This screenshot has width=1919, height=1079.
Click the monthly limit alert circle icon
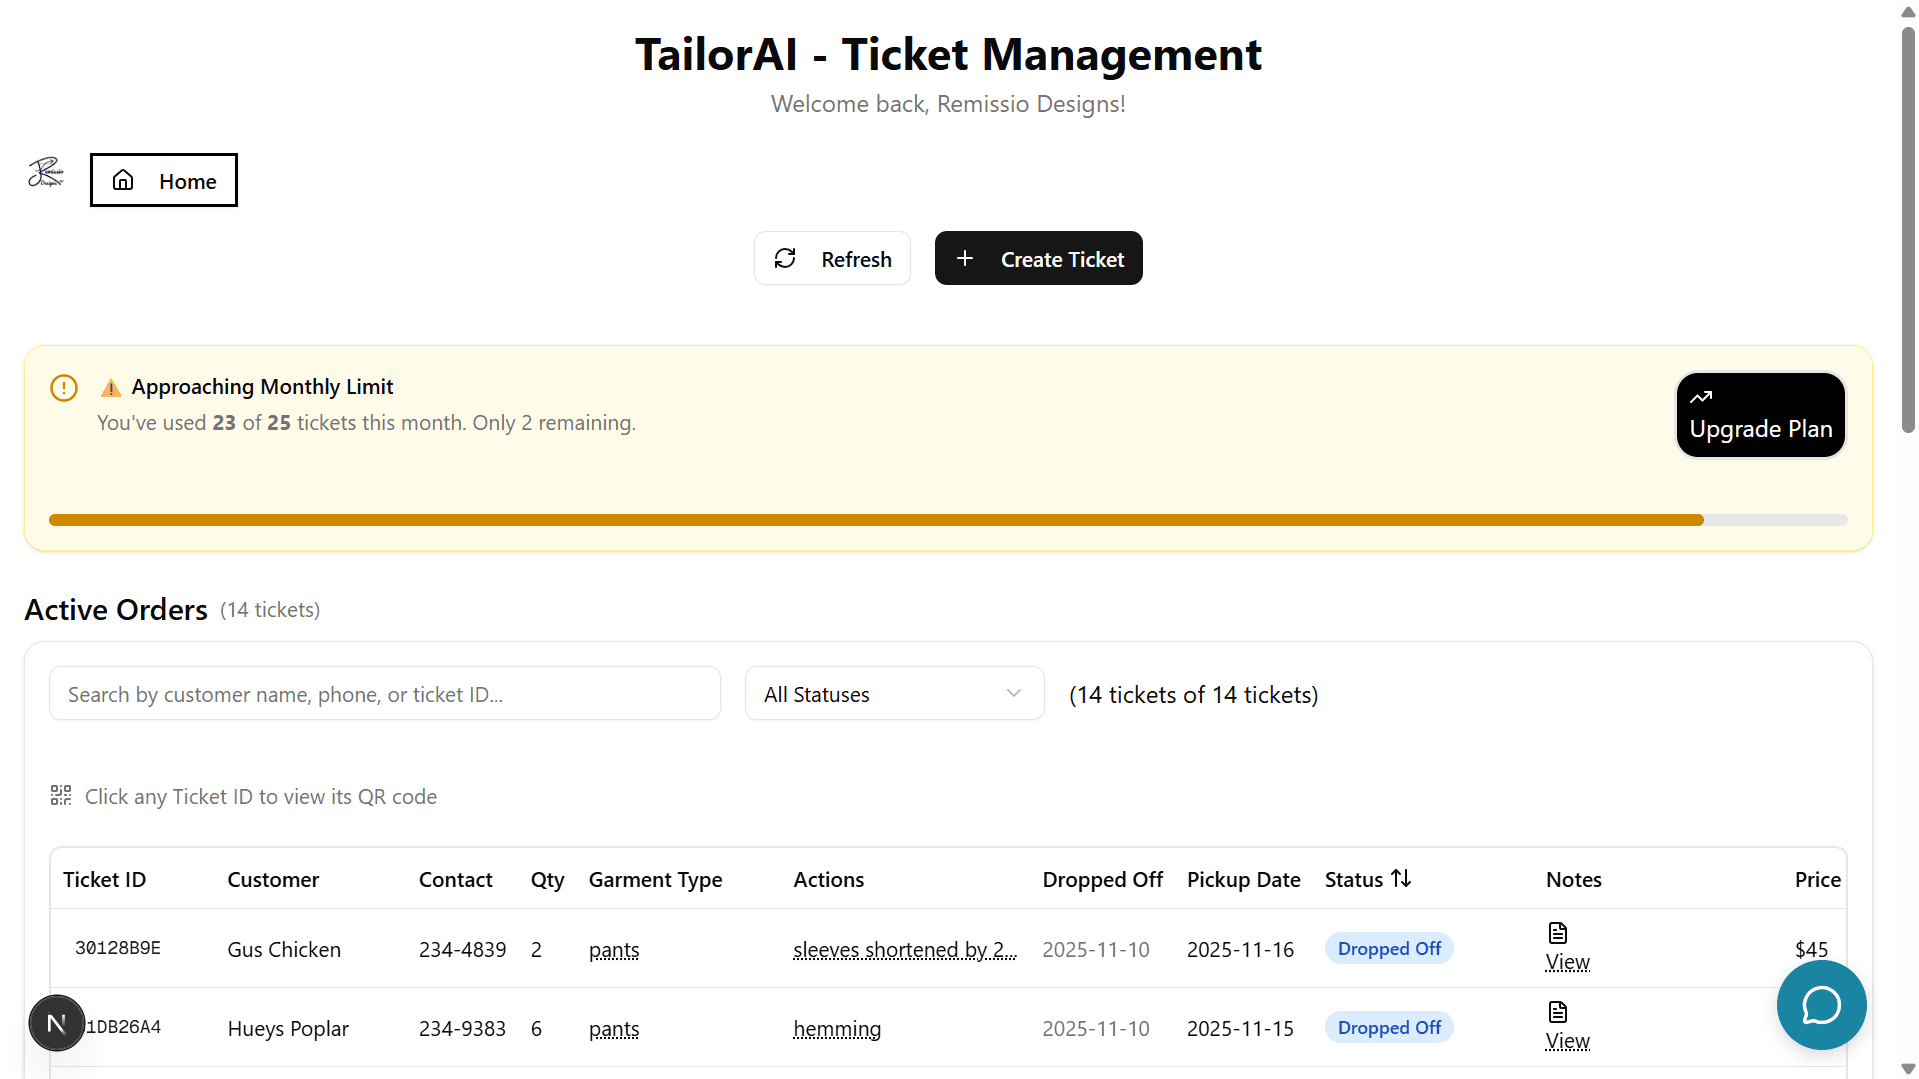pyautogui.click(x=64, y=388)
